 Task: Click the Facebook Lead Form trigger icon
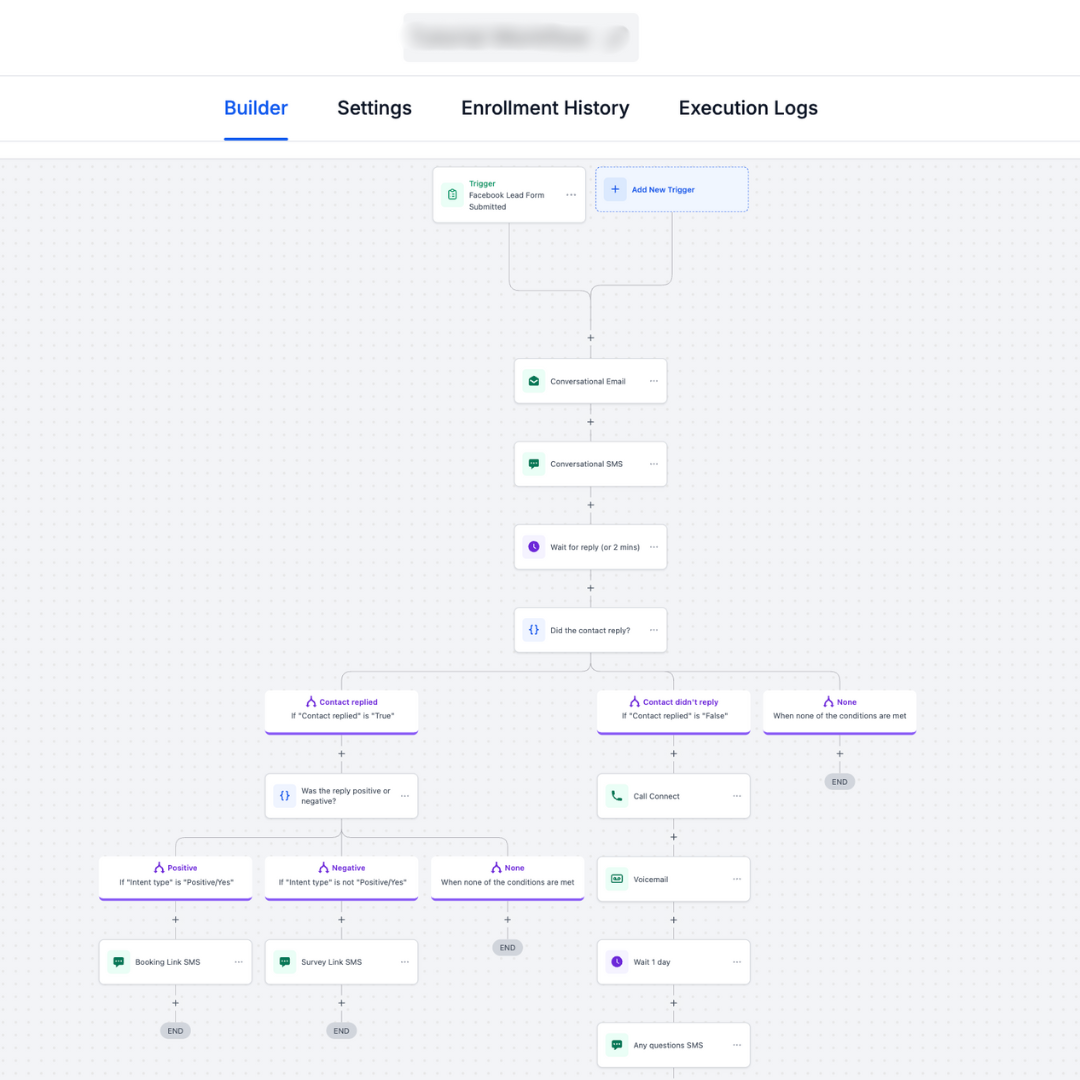tap(452, 195)
